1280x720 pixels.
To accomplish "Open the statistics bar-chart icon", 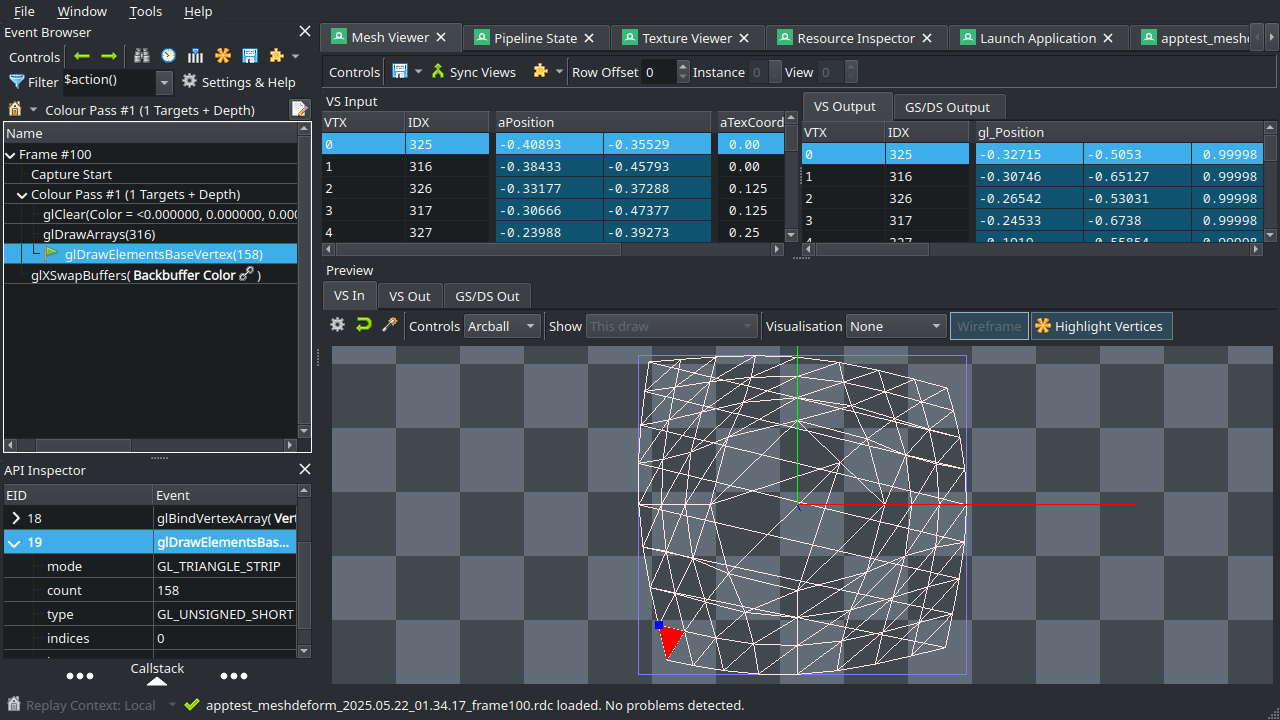I will click(x=195, y=55).
